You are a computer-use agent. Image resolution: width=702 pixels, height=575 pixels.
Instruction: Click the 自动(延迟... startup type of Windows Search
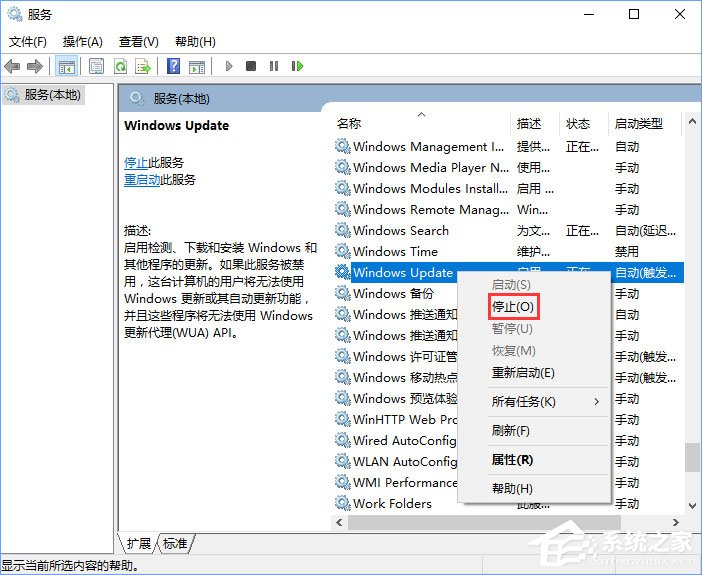[645, 231]
